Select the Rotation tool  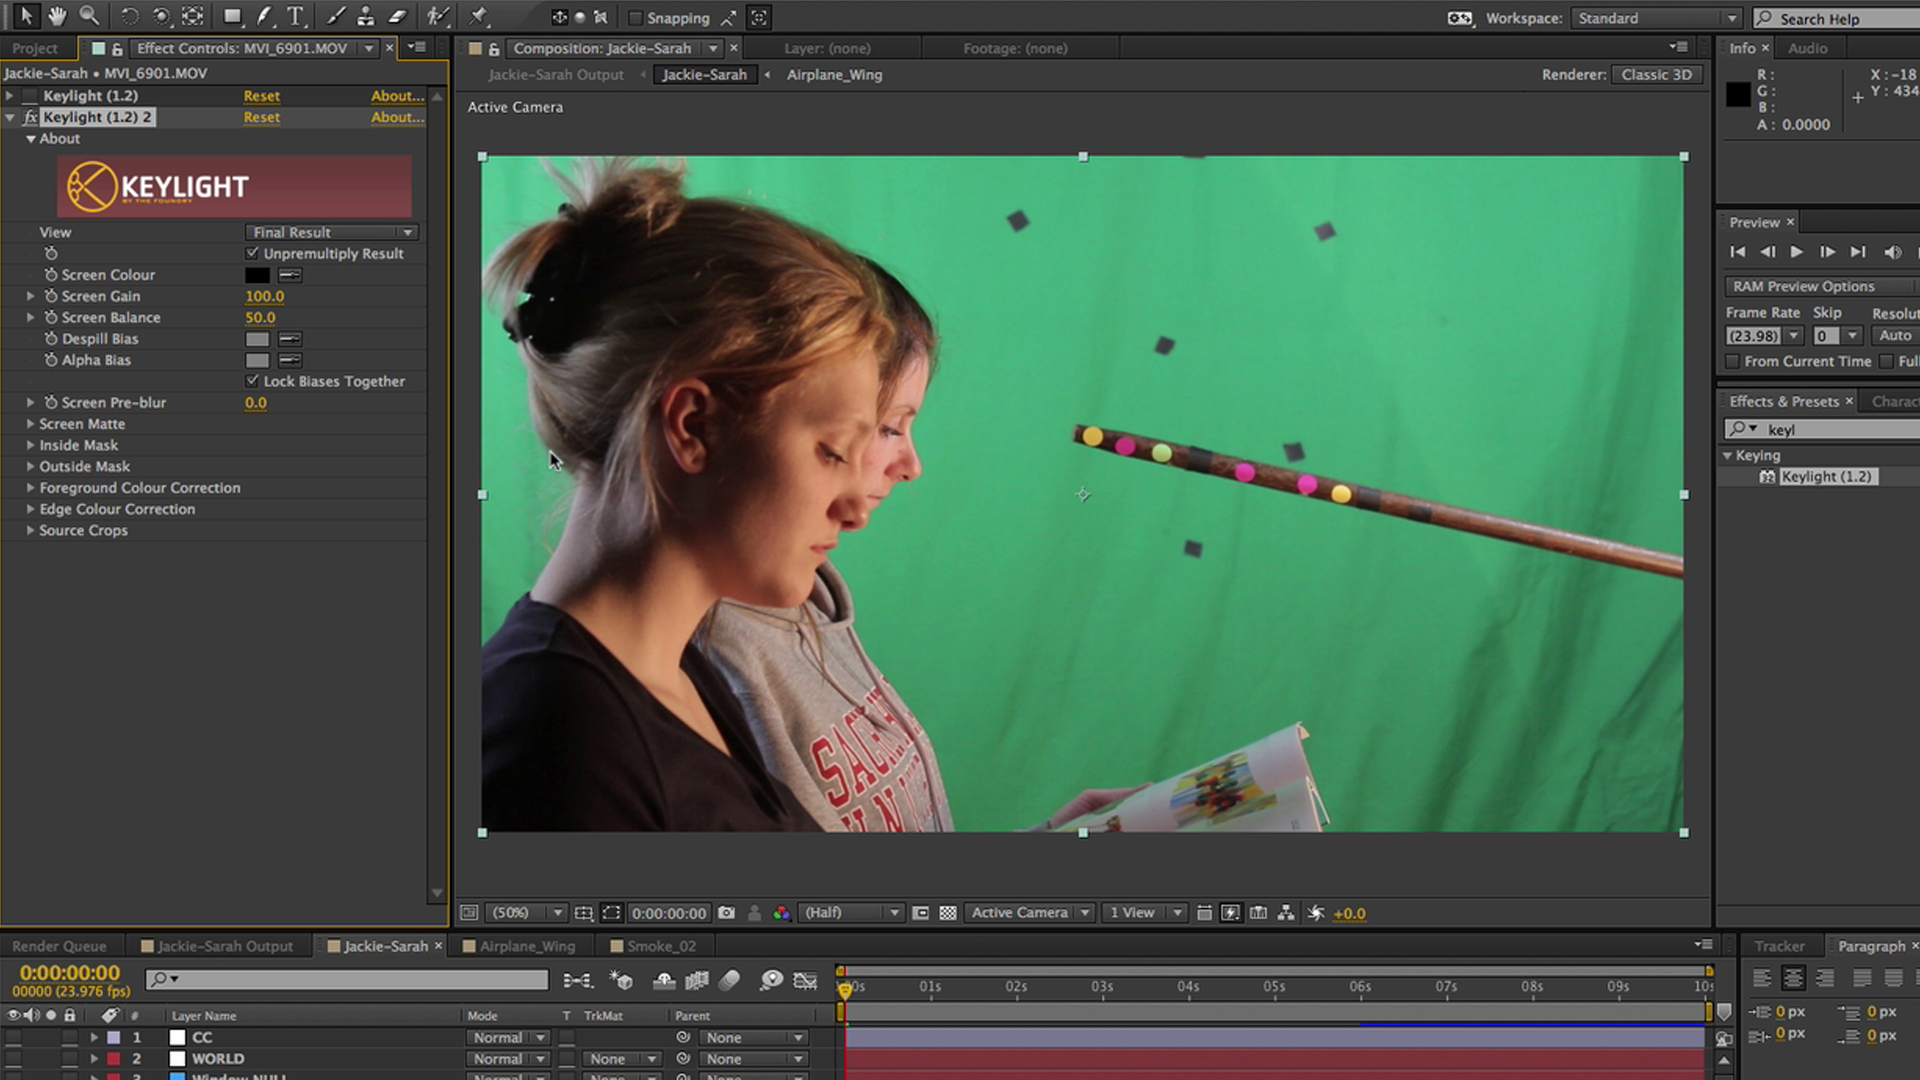click(x=129, y=17)
